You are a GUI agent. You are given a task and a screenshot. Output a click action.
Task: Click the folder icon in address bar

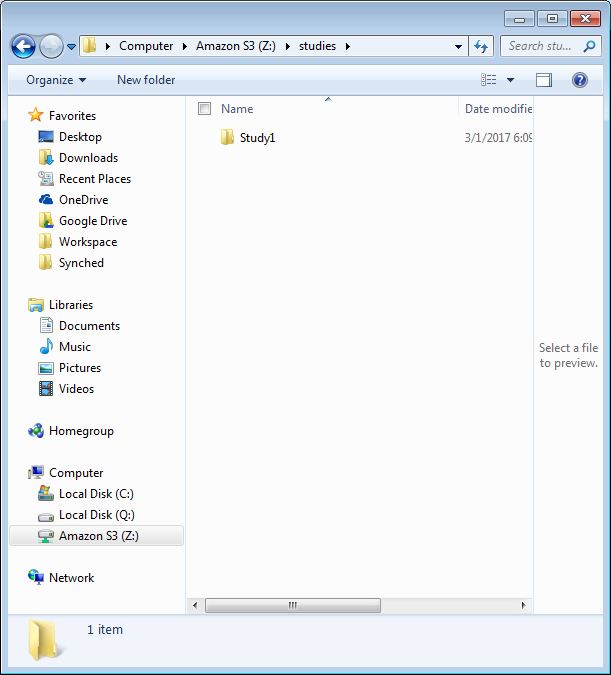click(x=90, y=46)
